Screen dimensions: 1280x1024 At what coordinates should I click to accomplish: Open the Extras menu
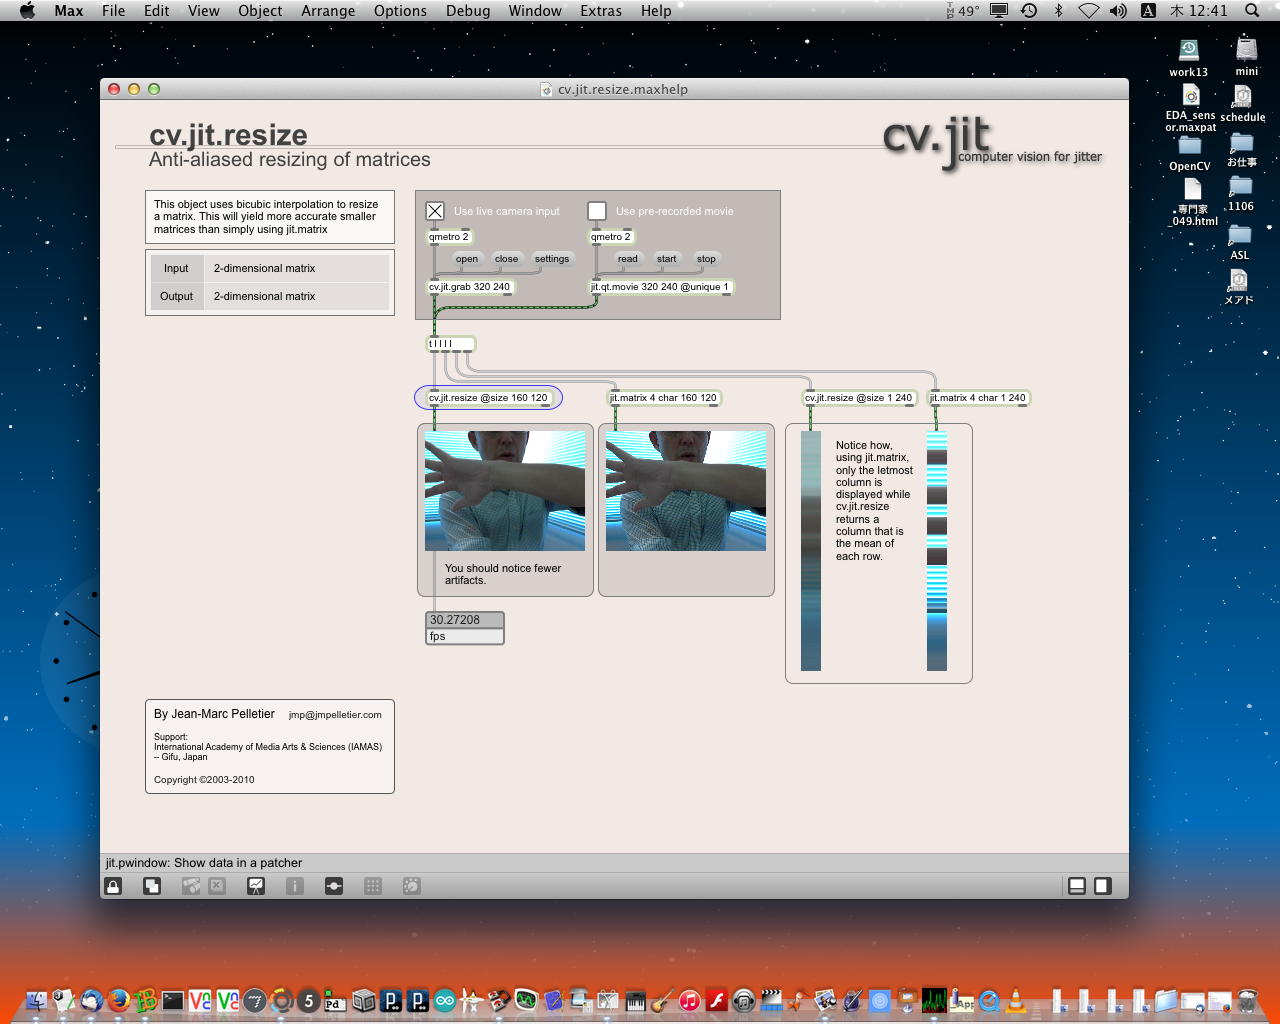coord(601,11)
